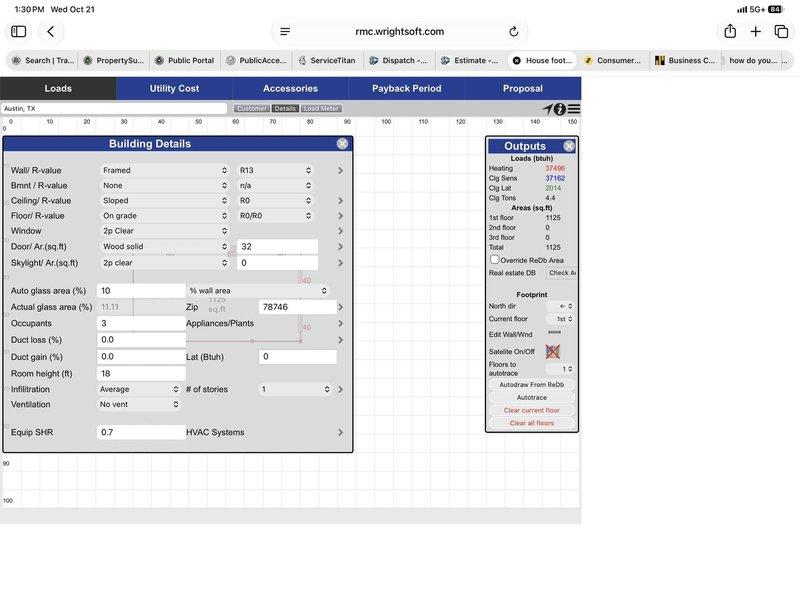
Task: Go to the Proposal tab
Action: 523,88
